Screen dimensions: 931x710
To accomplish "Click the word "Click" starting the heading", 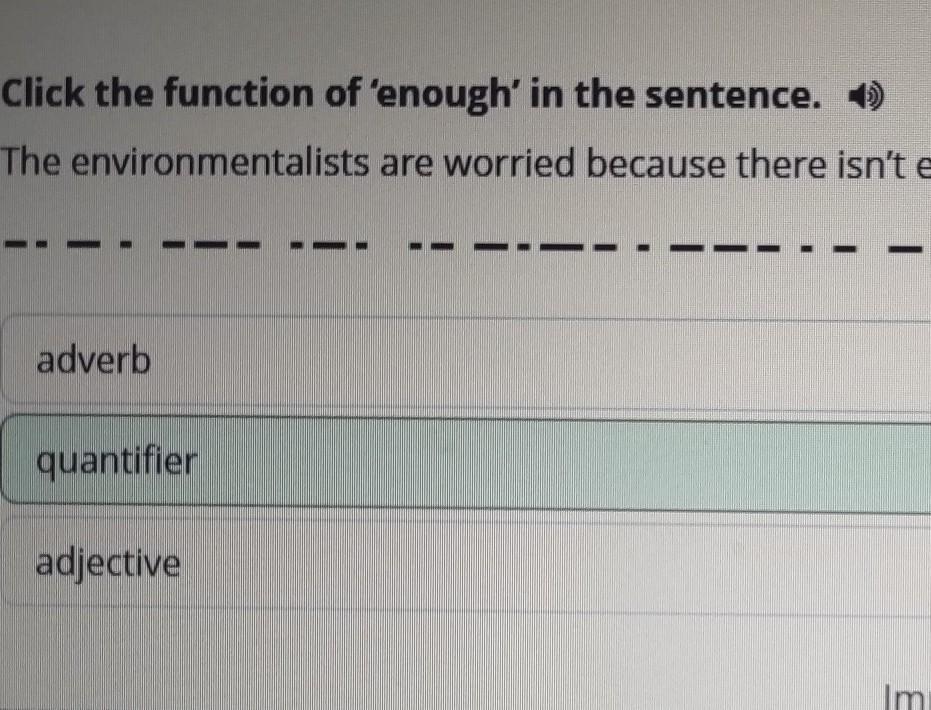I will pos(46,95).
